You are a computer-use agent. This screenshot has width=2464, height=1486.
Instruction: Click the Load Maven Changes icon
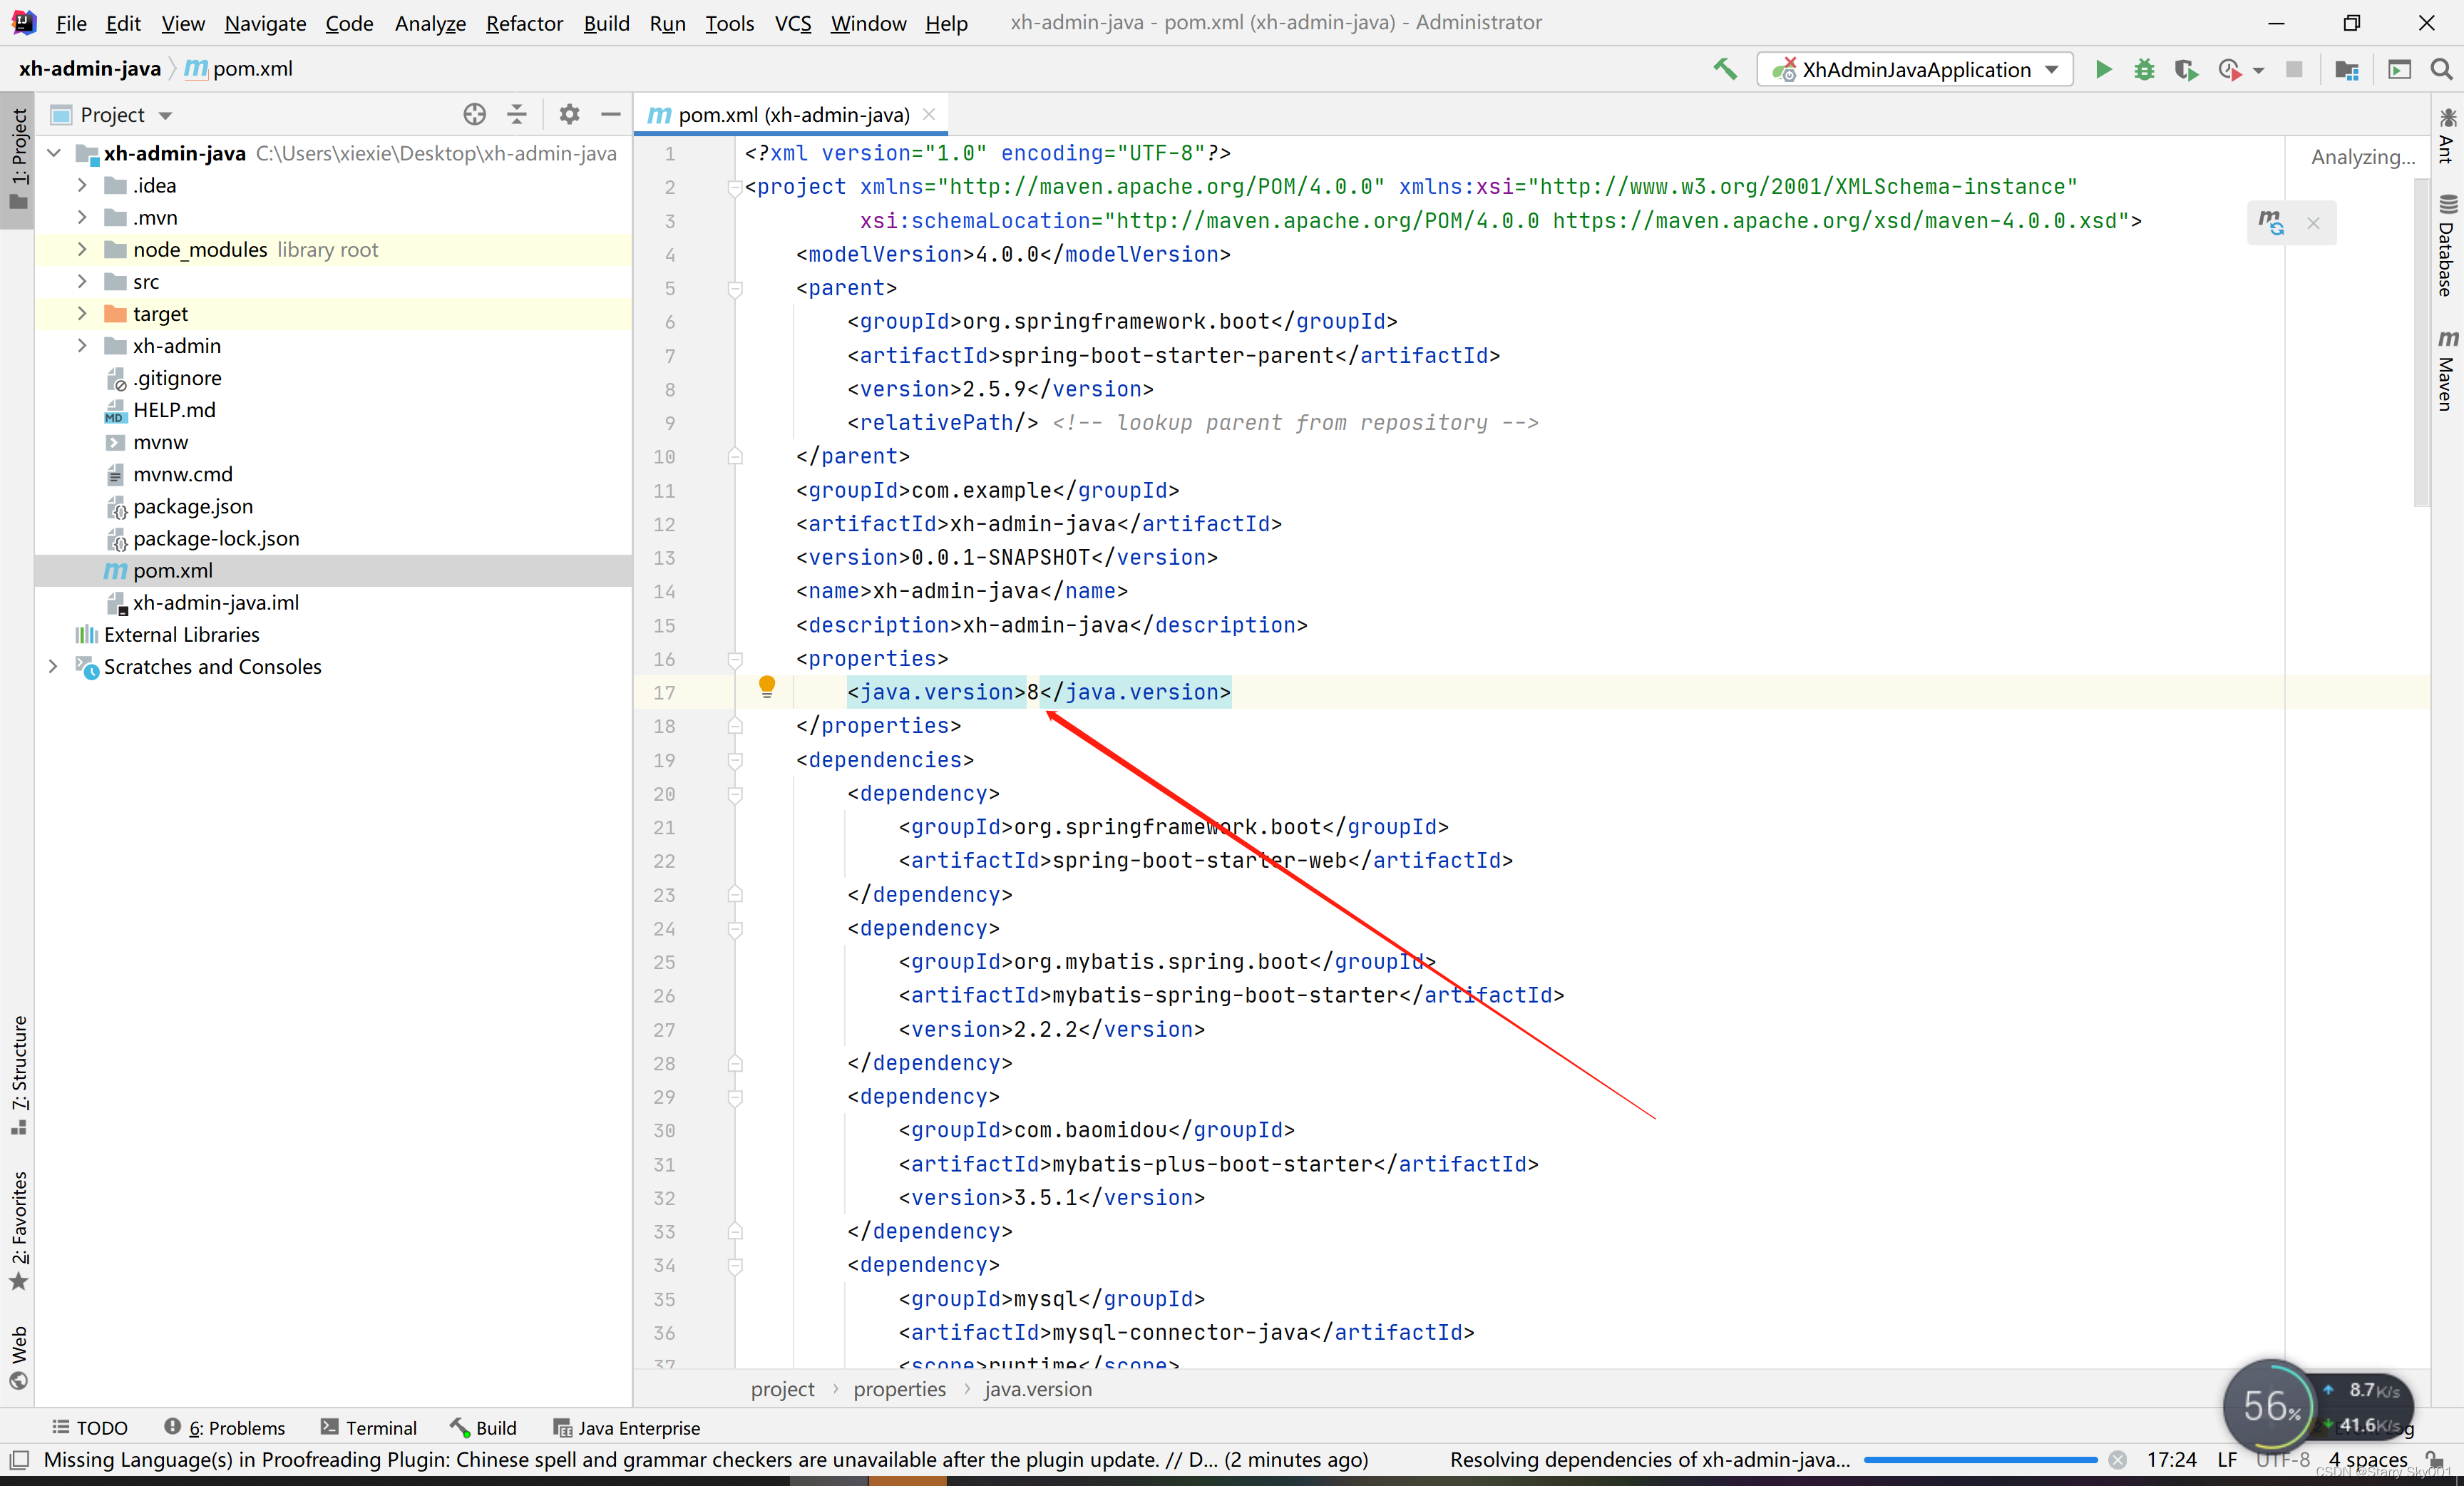(2271, 222)
